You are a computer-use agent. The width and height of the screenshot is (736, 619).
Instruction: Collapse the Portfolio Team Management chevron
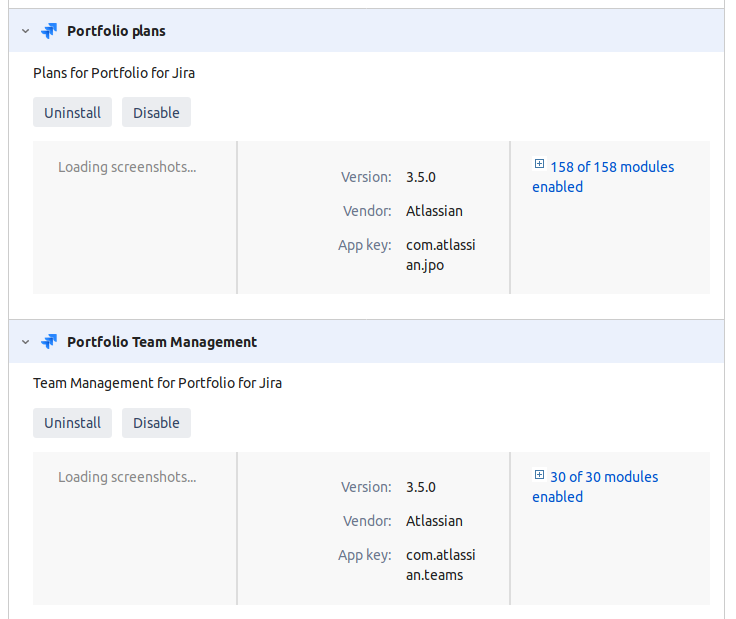(25, 342)
